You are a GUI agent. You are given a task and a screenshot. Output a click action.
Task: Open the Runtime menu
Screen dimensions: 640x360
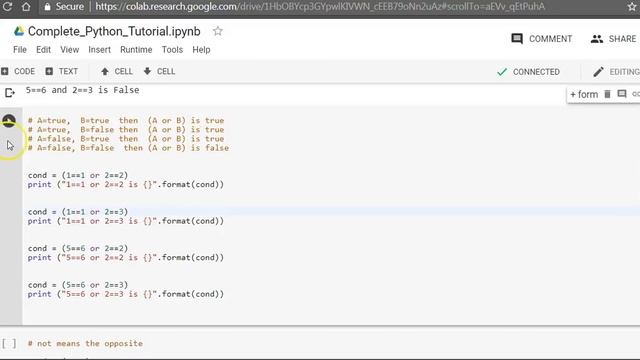[x=136, y=50]
